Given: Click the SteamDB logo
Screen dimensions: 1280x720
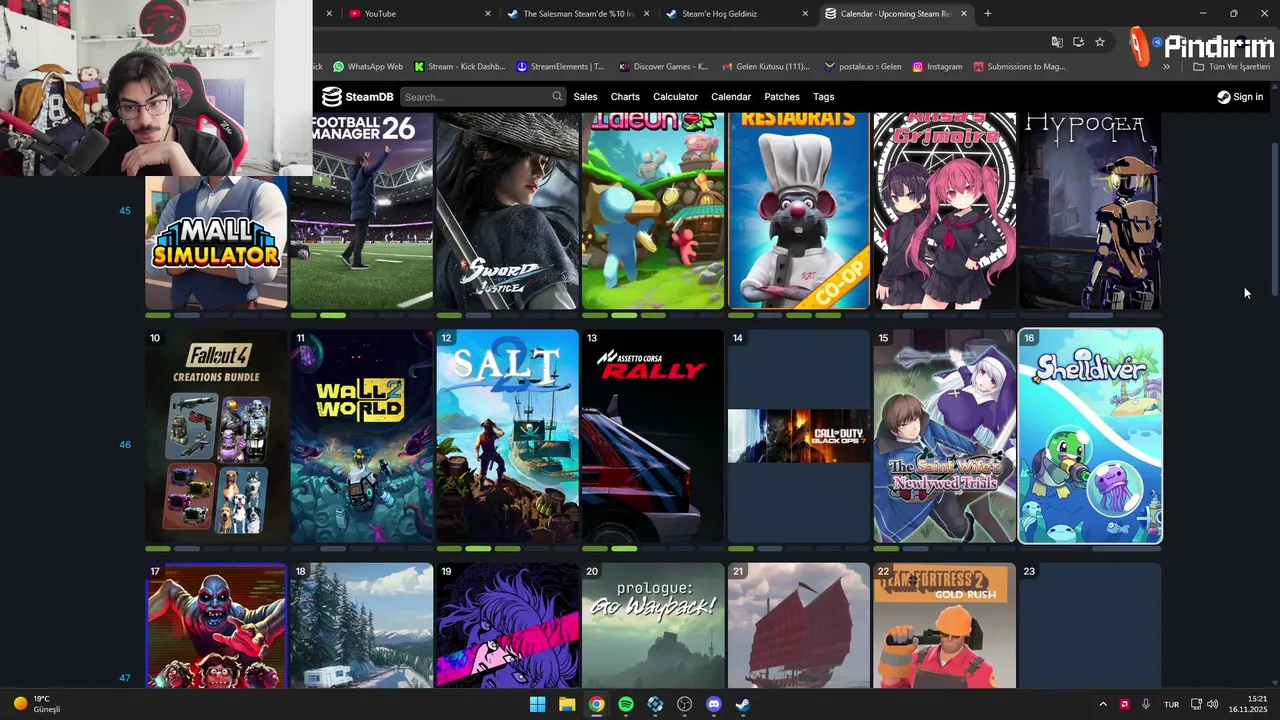Looking at the screenshot, I should (x=357, y=97).
